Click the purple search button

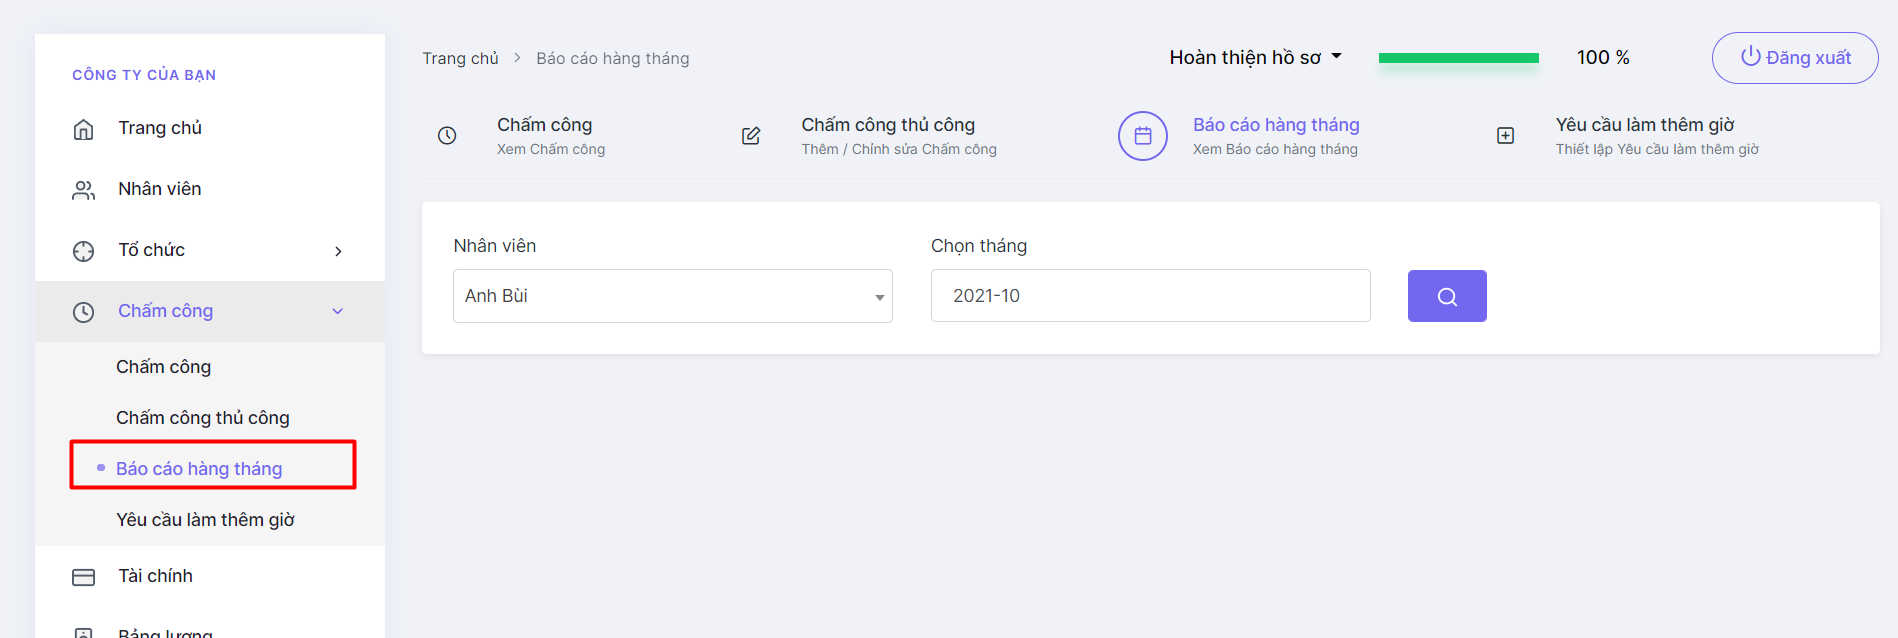(x=1447, y=296)
